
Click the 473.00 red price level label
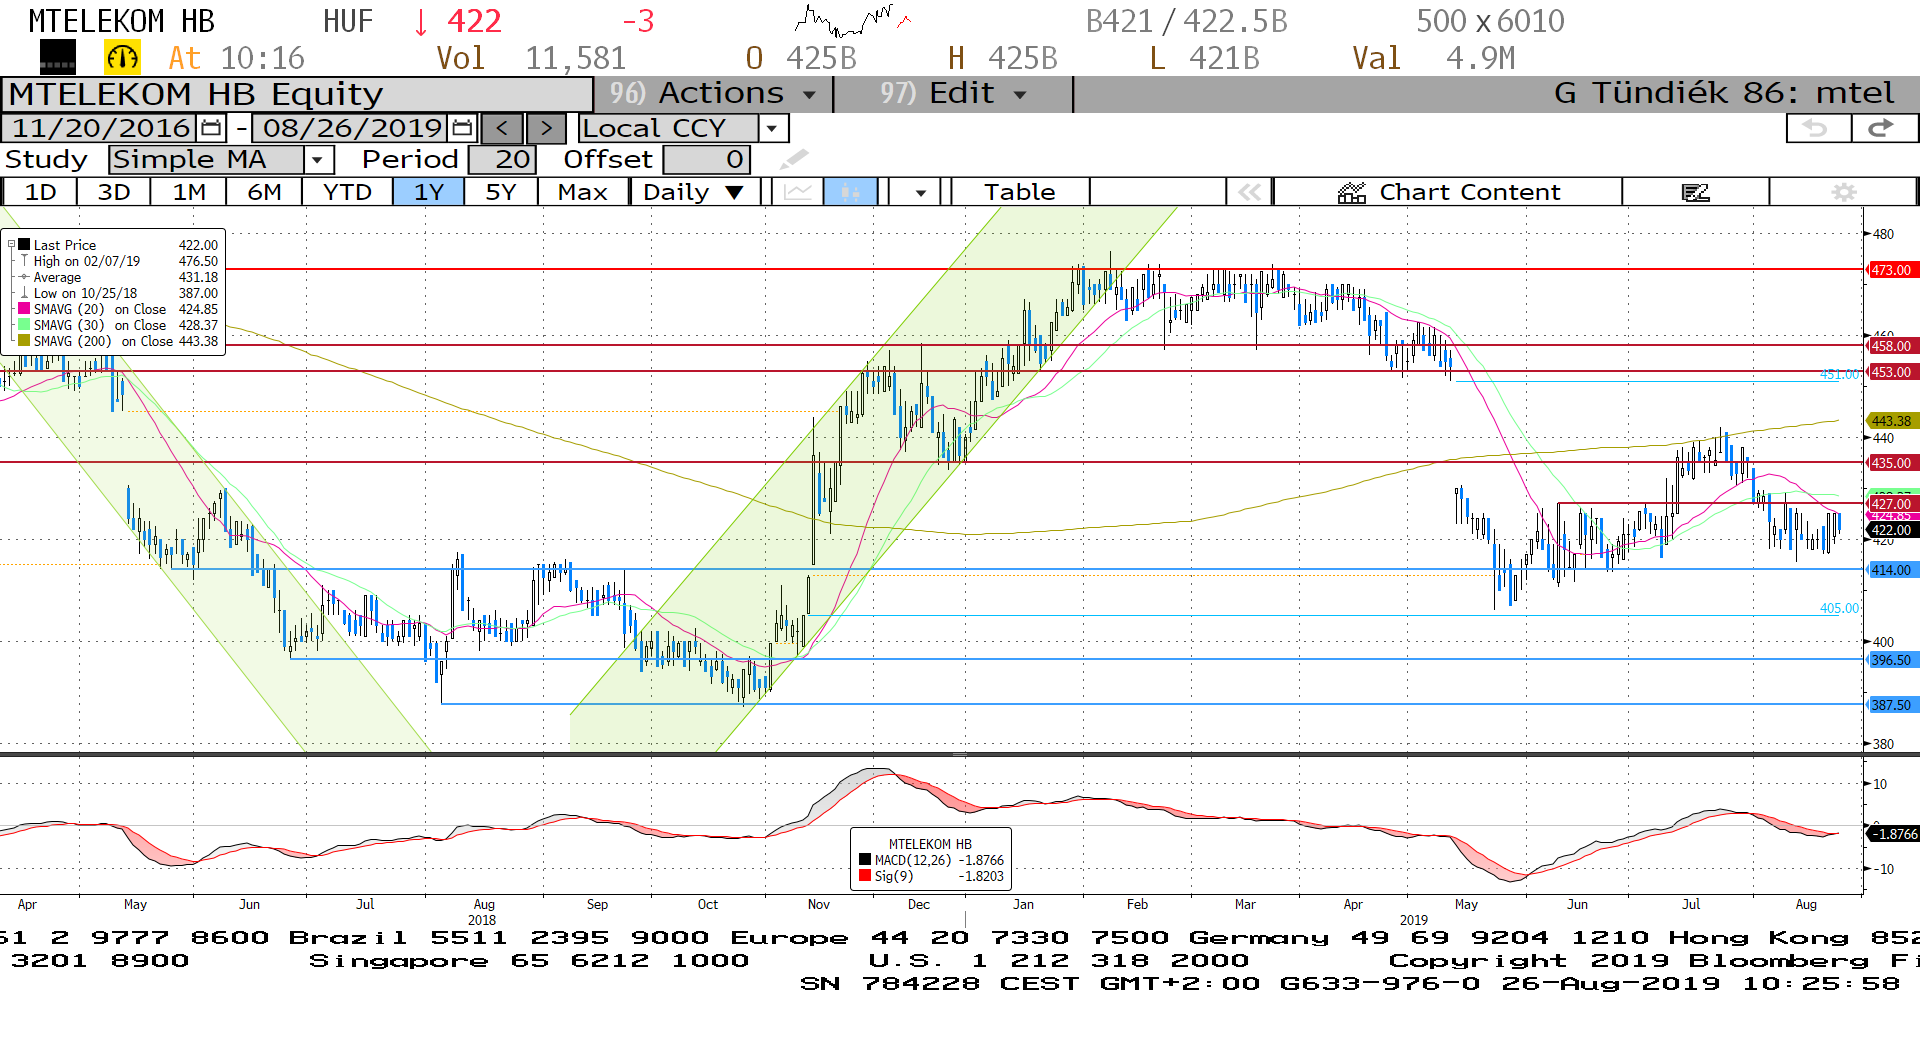pyautogui.click(x=1891, y=270)
